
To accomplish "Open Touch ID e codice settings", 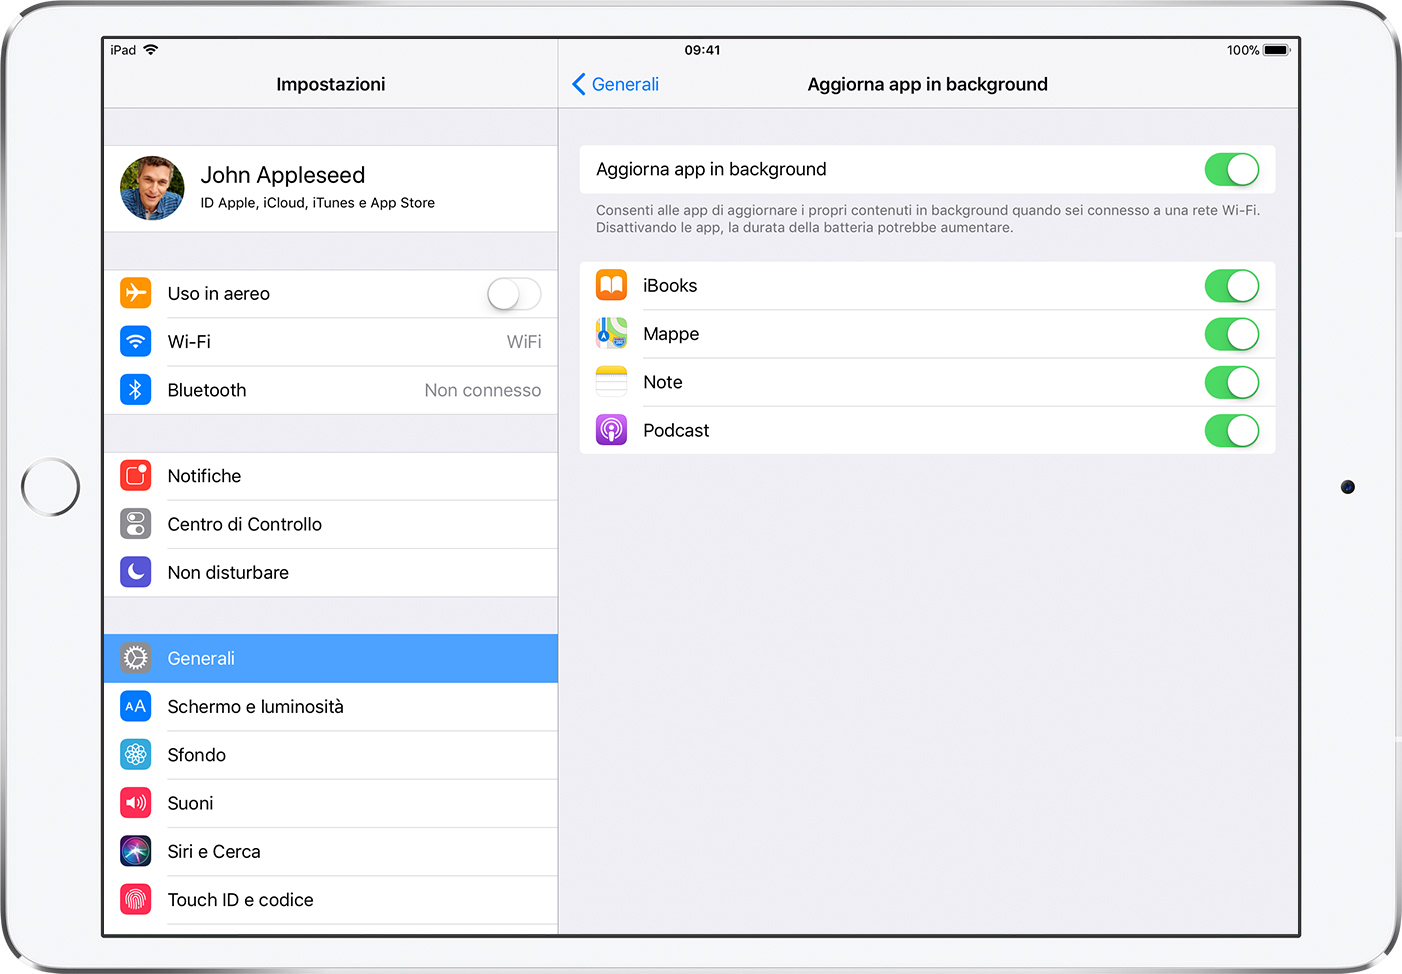I will 331,900.
